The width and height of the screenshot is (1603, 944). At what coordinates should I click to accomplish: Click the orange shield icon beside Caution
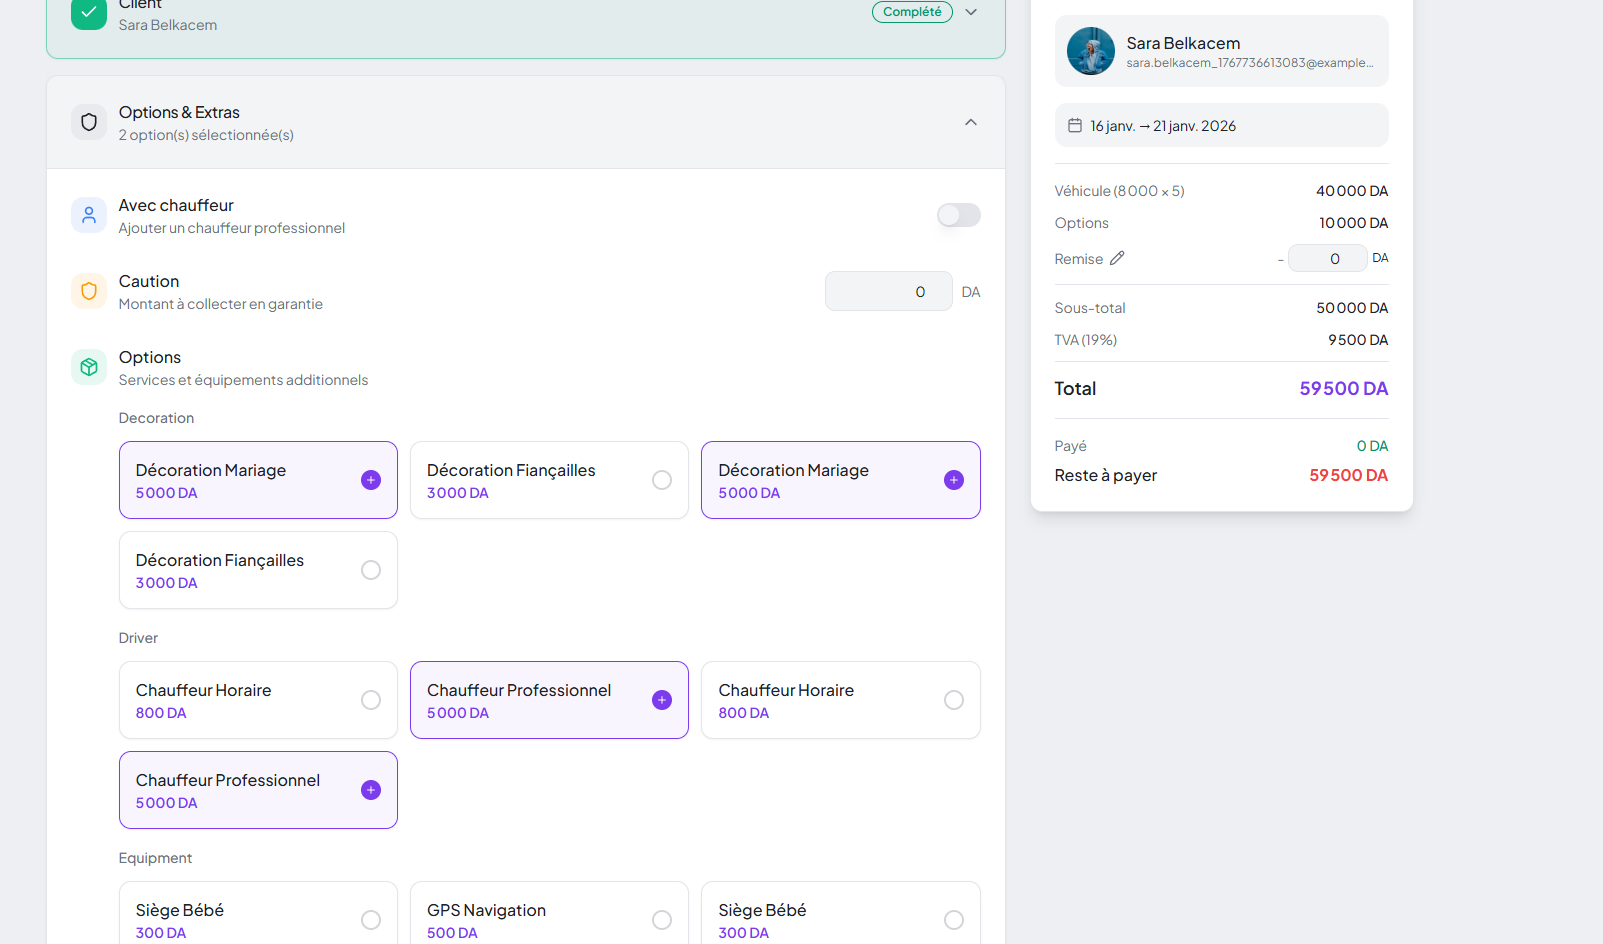click(89, 291)
